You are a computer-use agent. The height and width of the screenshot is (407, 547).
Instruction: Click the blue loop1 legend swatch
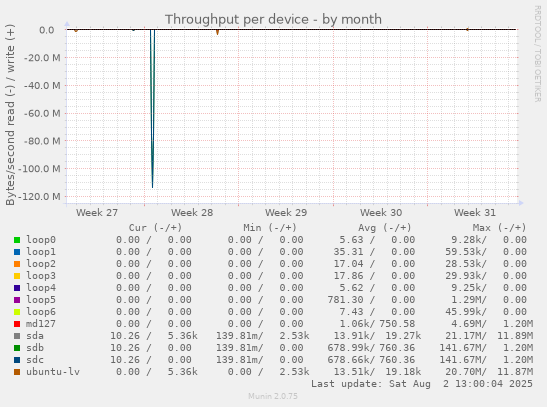click(x=17, y=252)
